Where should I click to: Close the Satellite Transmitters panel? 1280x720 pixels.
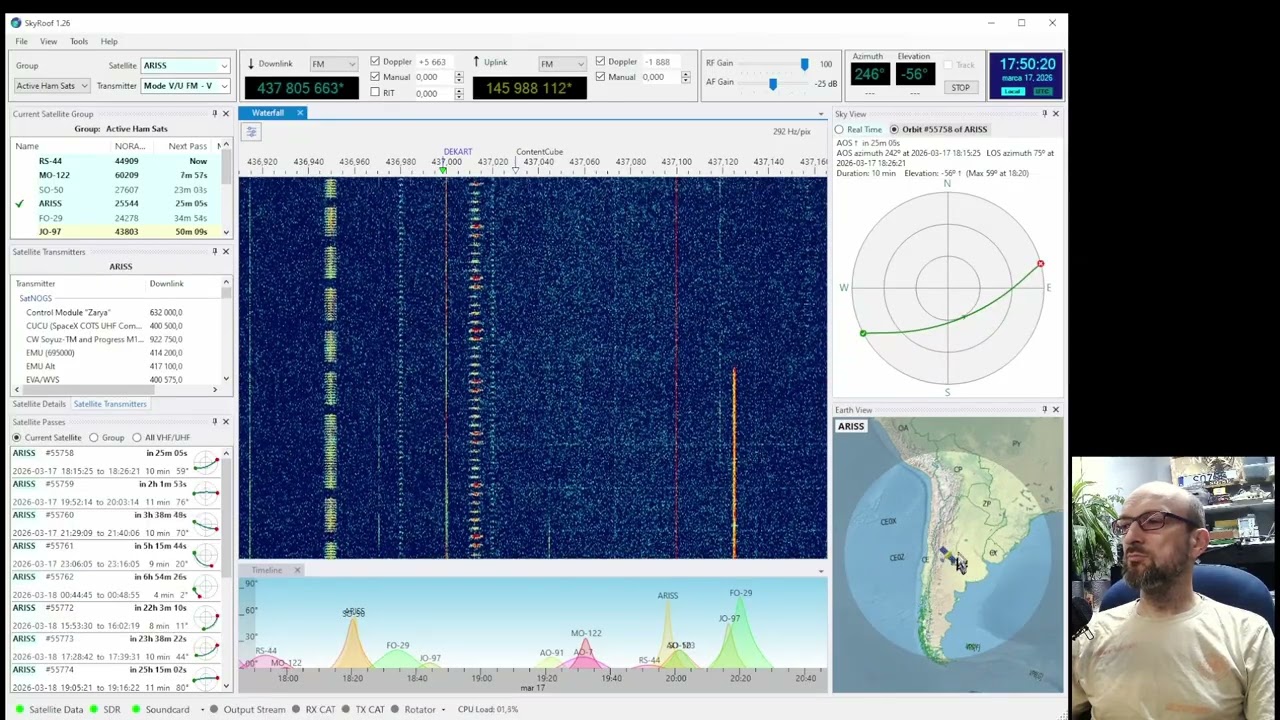click(225, 251)
